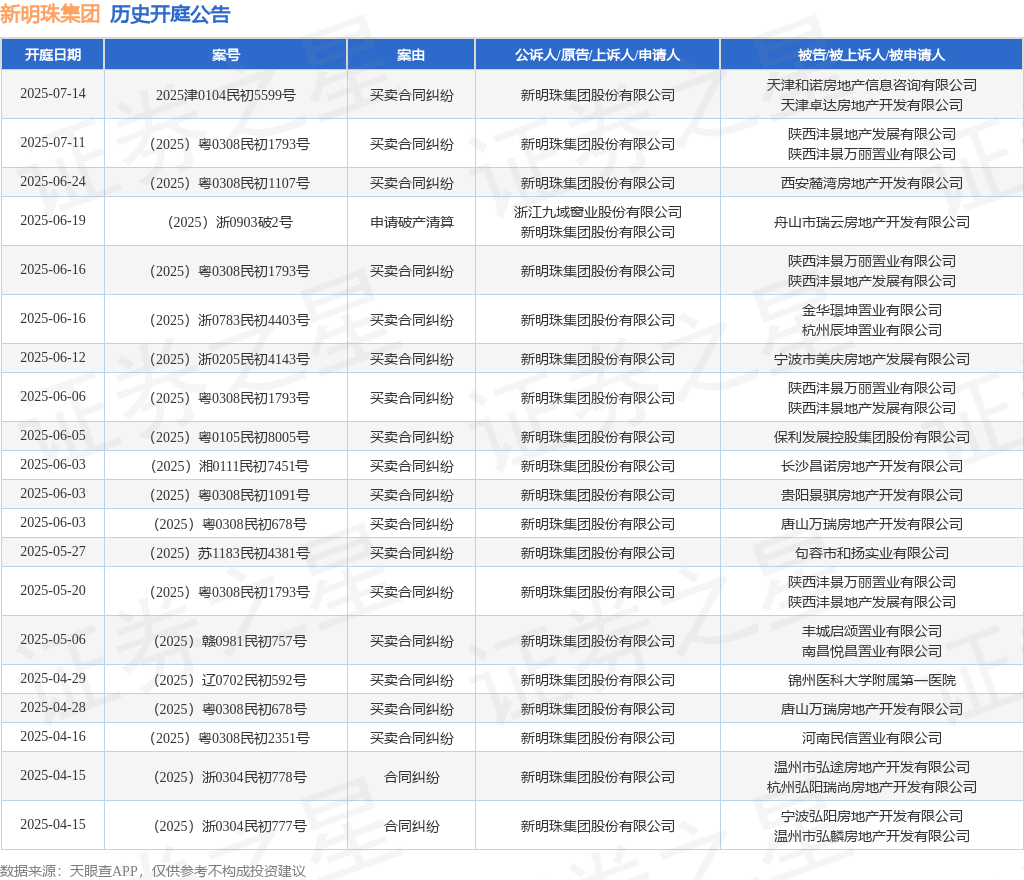Click case number (2025)粤0105民初8005号

(x=230, y=437)
